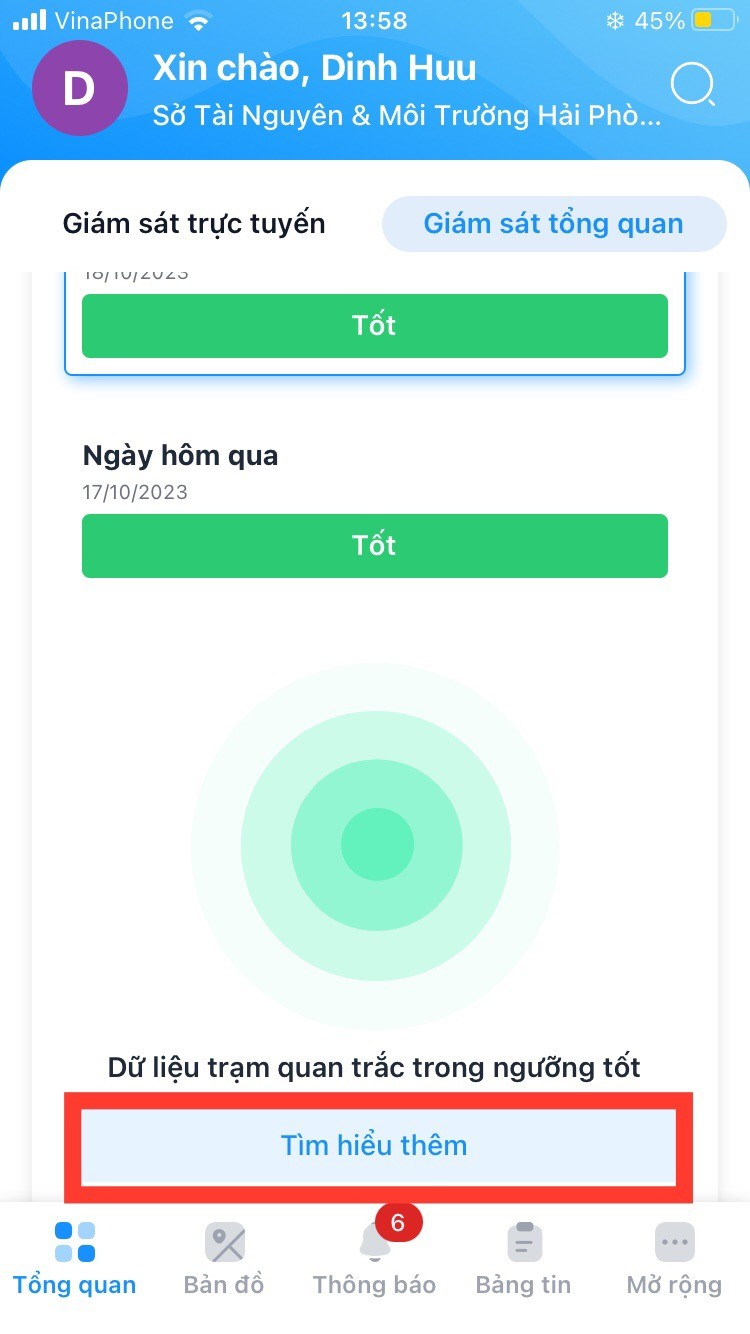Open the Tổng quan tab icon
The height and width of the screenshot is (1334, 750).
(75, 1242)
